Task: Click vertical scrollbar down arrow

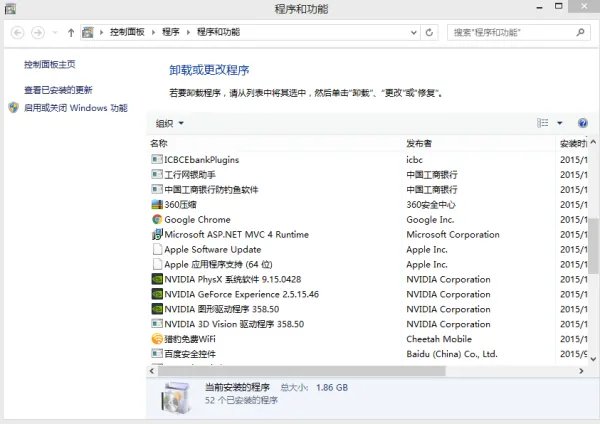Action: pyautogui.click(x=593, y=359)
